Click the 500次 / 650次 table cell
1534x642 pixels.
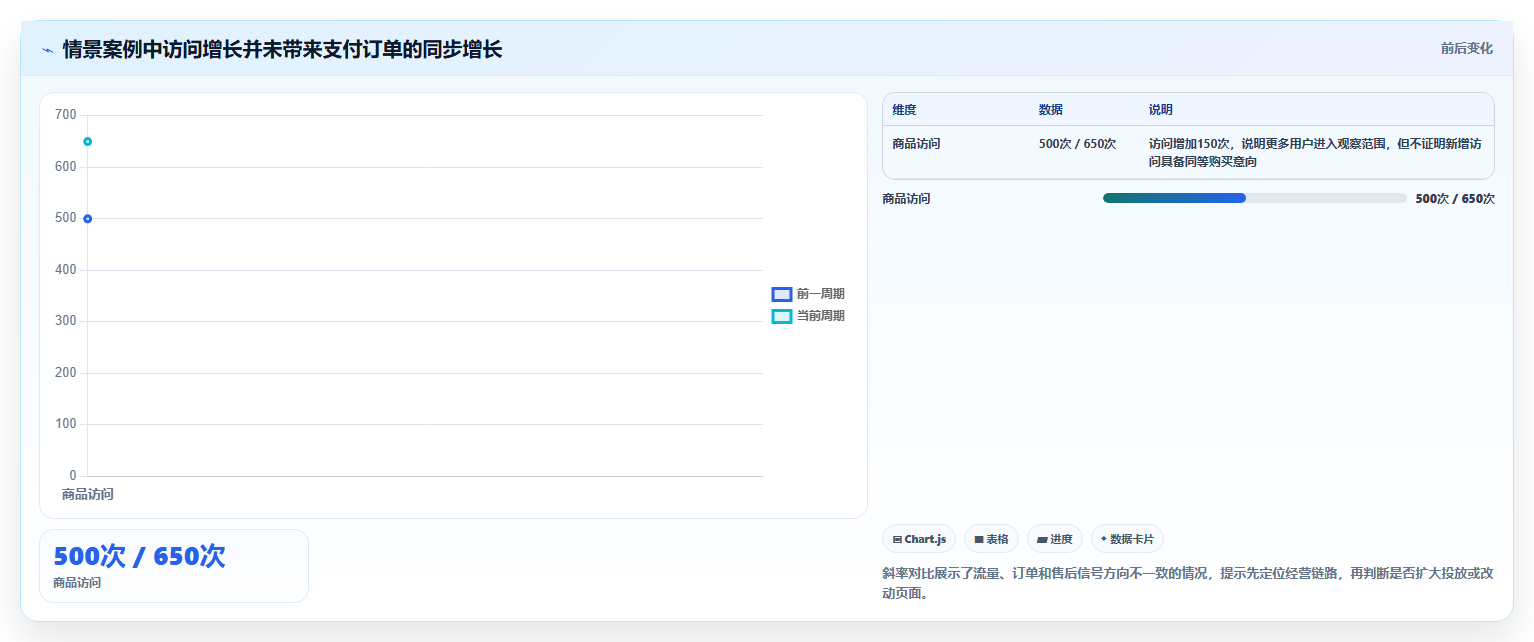[x=1077, y=144]
